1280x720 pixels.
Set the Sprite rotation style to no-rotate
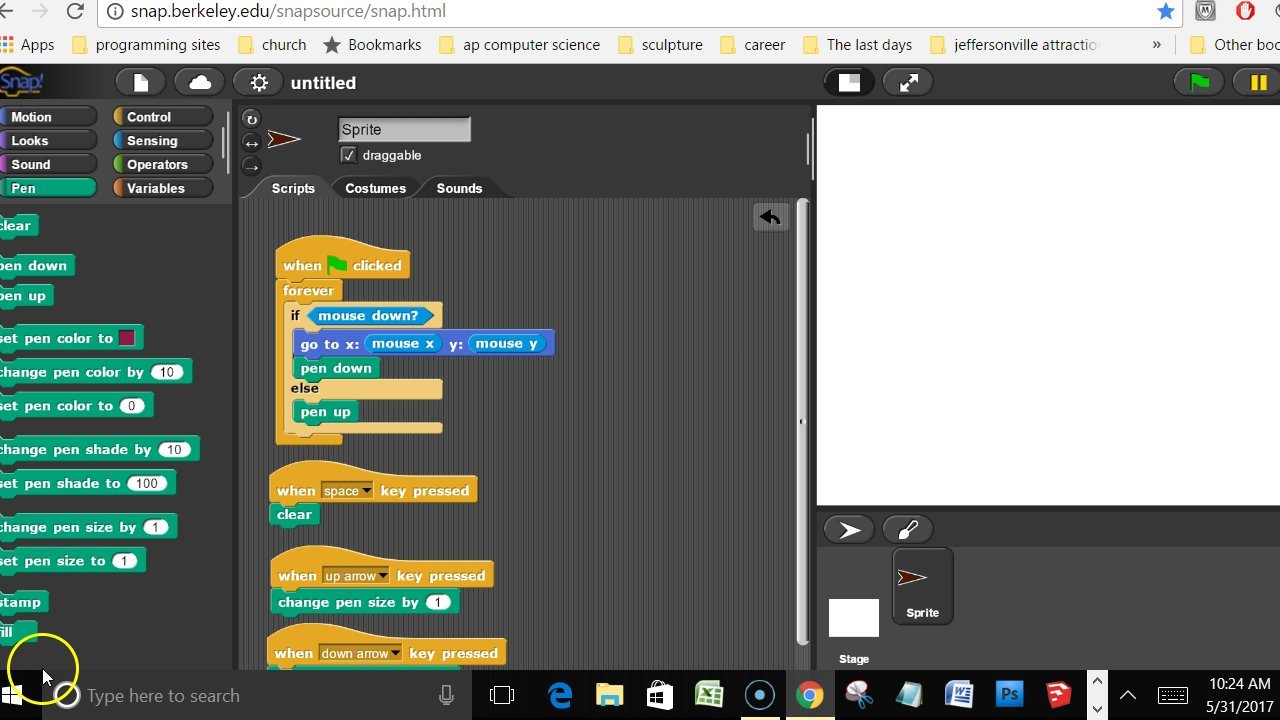pos(252,166)
